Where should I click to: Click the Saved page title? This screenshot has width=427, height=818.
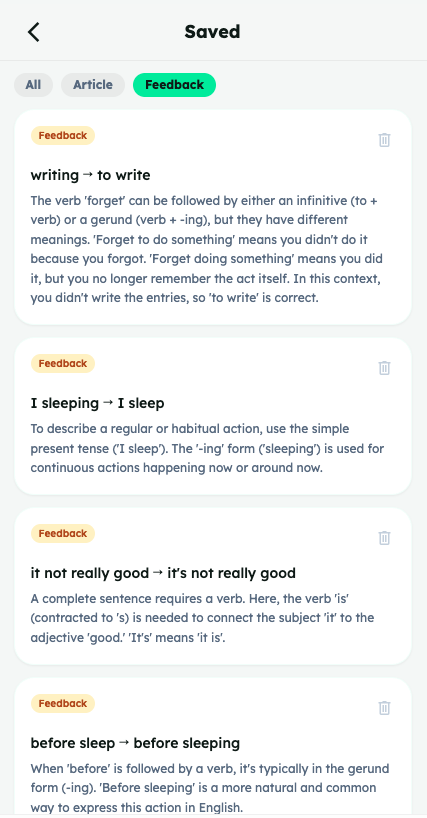tap(212, 32)
